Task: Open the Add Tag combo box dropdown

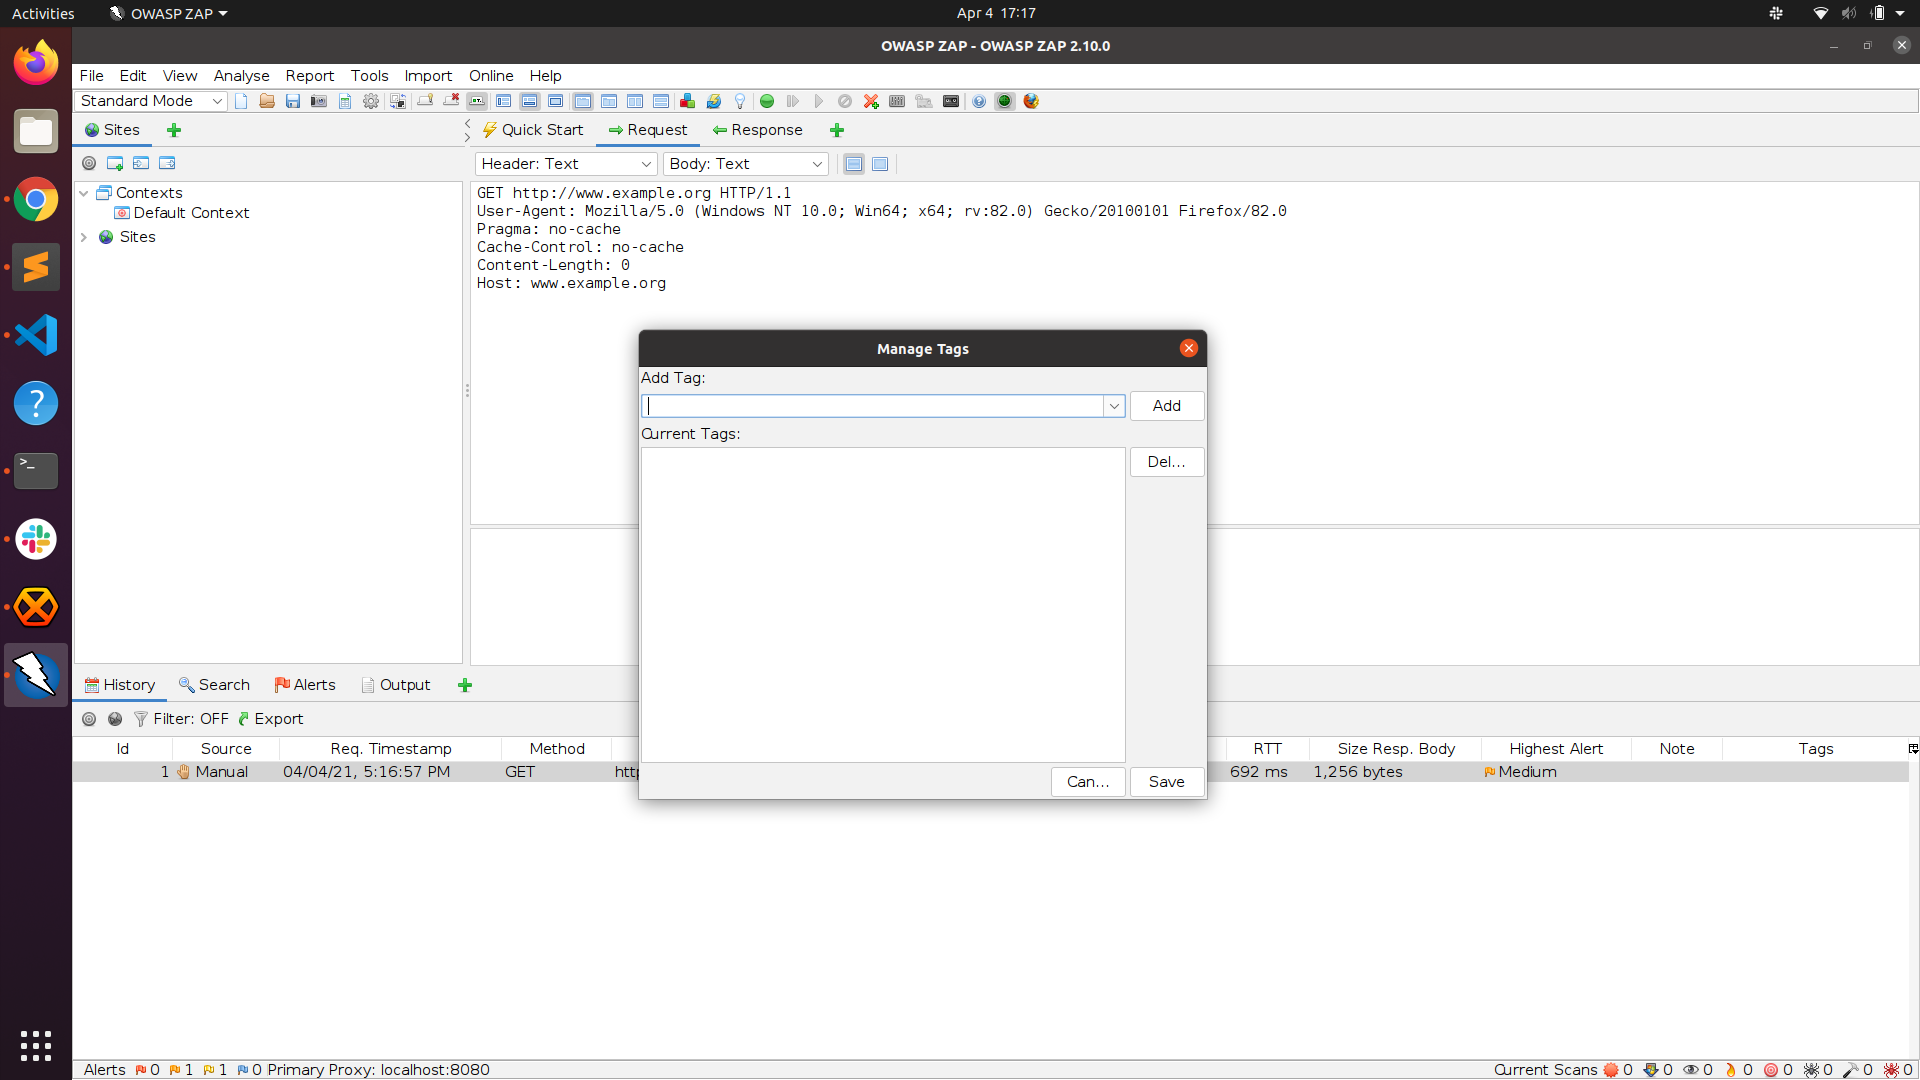Action: click(1113, 406)
